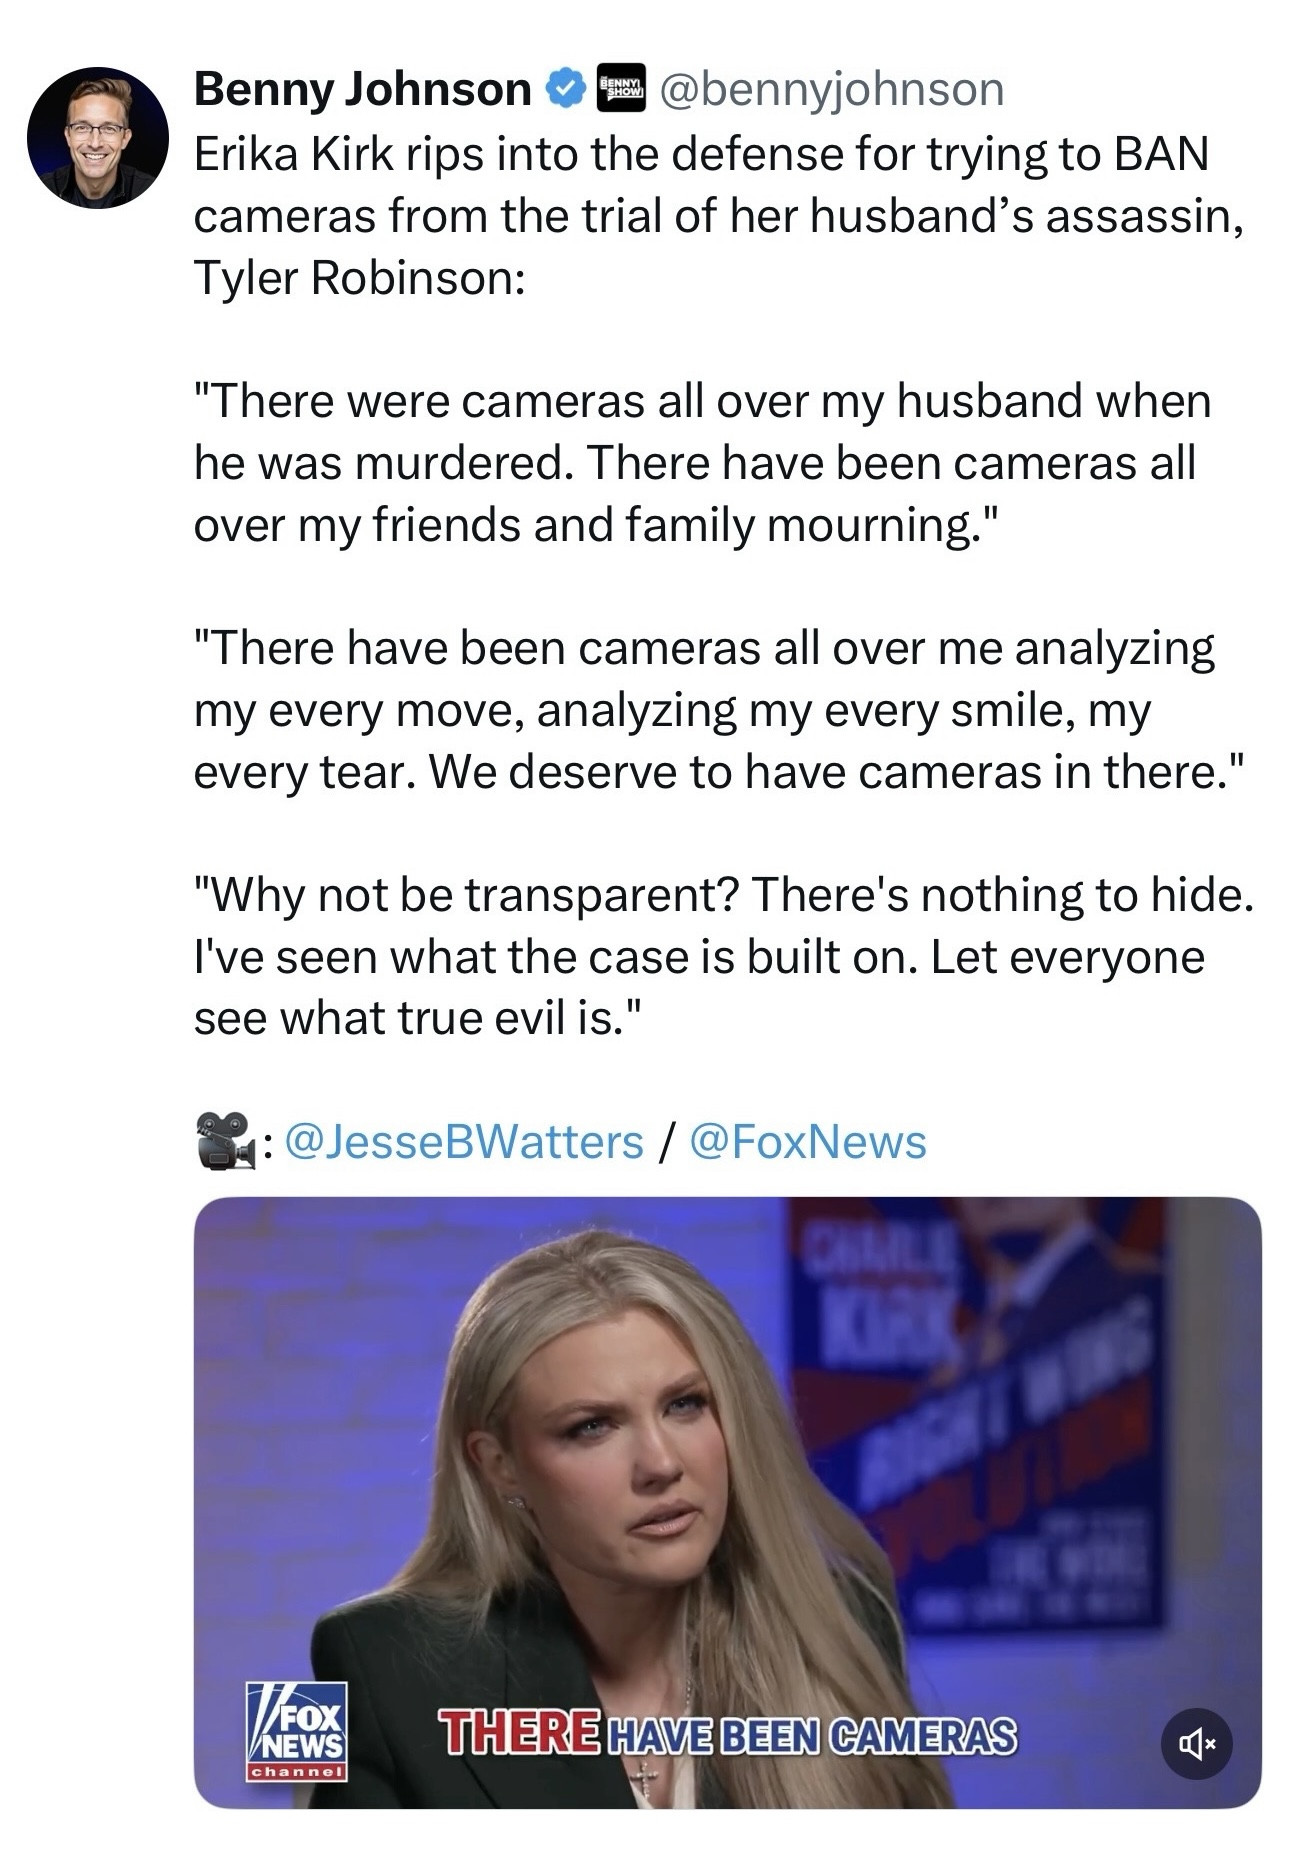Click the 'Tyler Robinson:' text line
The height and width of the screenshot is (1855, 1290).
(x=359, y=278)
